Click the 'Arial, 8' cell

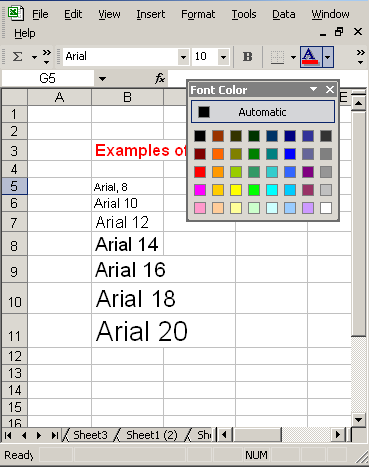coord(127,186)
